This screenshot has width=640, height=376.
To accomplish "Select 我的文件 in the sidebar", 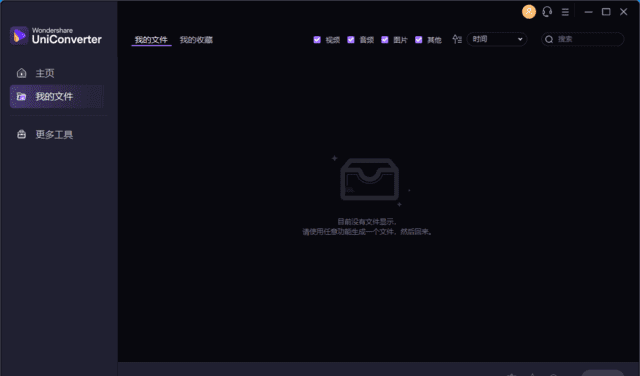I will pyautogui.click(x=56, y=96).
